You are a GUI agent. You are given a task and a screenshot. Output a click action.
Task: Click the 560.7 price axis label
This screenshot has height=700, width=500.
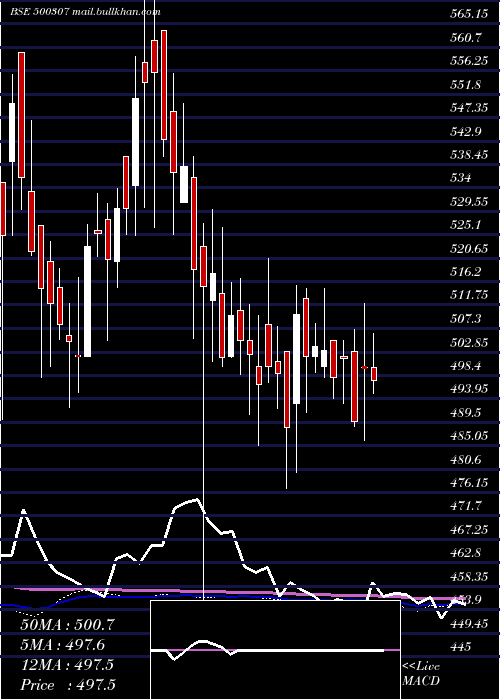pos(465,38)
